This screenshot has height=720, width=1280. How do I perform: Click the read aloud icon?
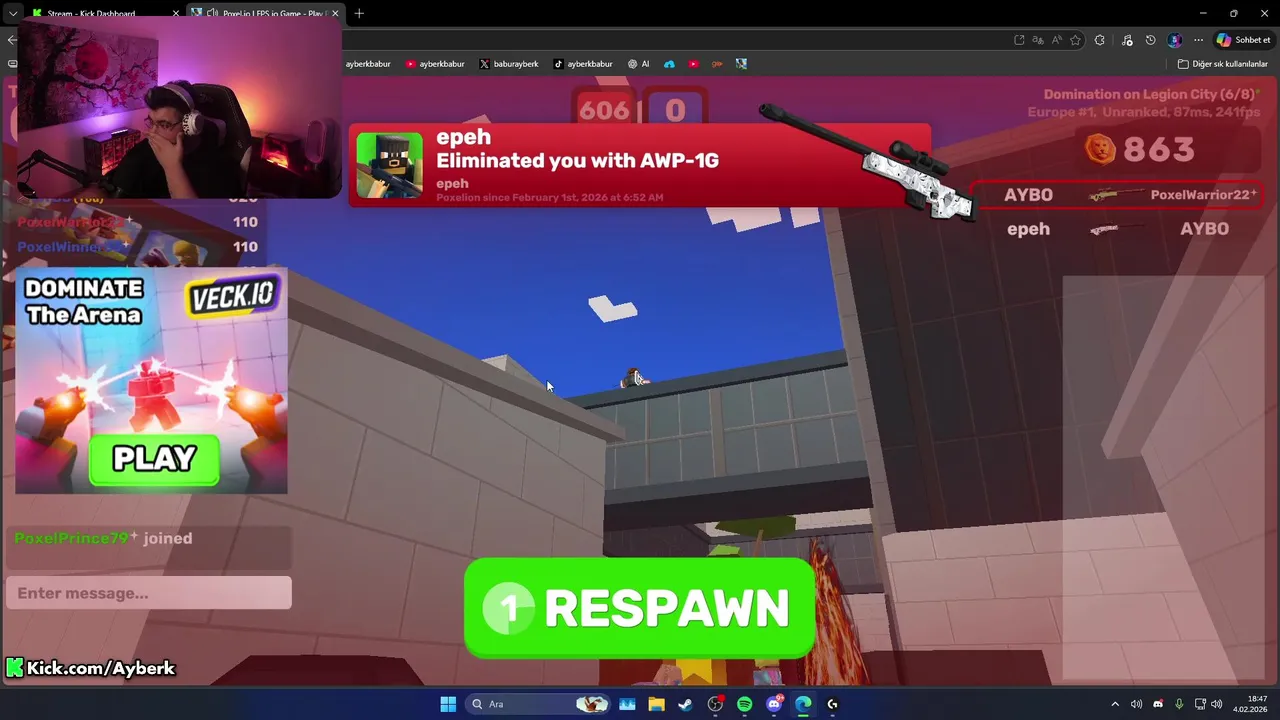[1057, 40]
